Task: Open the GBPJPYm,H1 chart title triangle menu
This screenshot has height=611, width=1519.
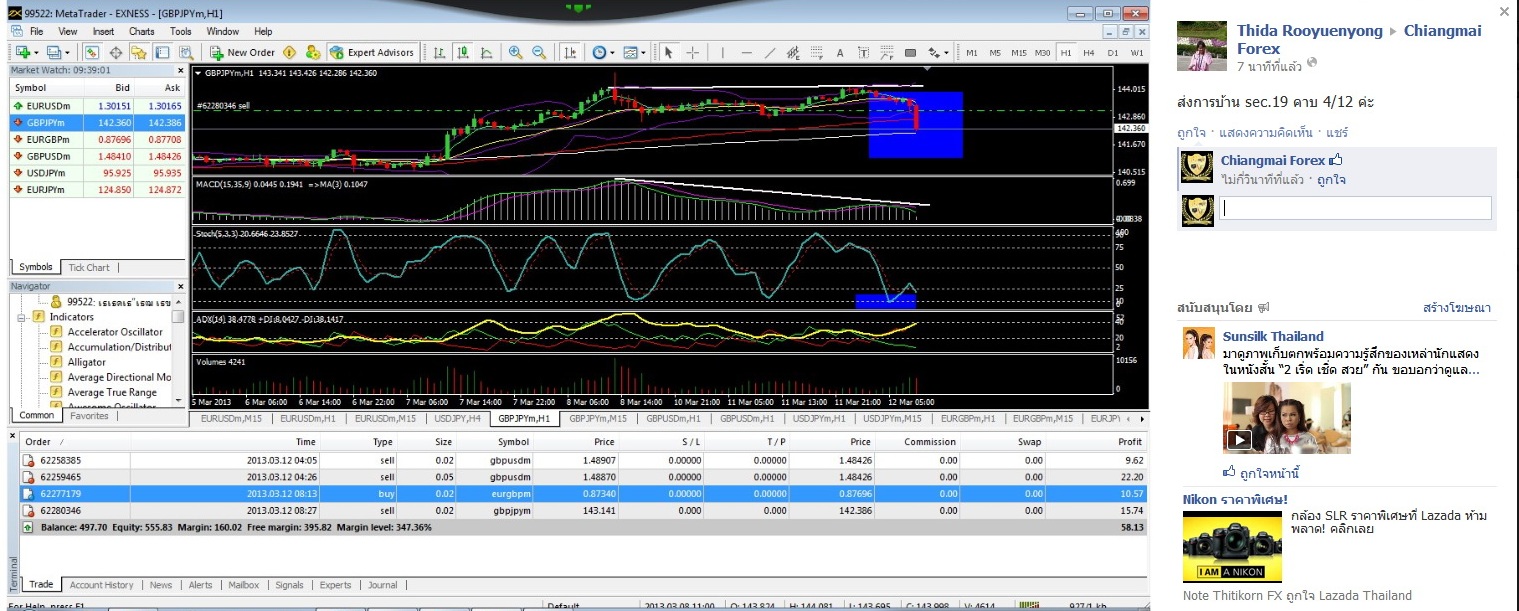Action: point(198,73)
